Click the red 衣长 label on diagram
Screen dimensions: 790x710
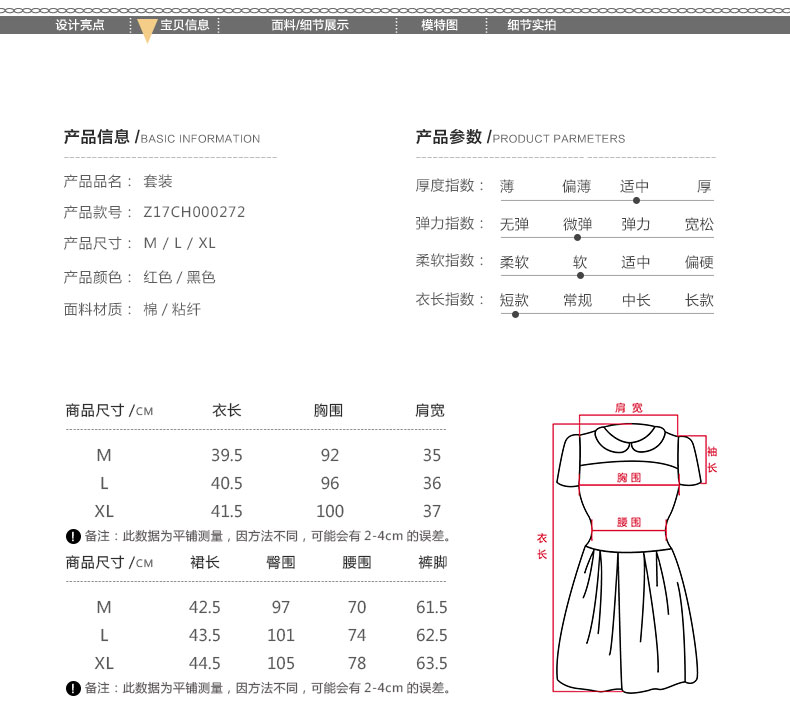point(542,546)
